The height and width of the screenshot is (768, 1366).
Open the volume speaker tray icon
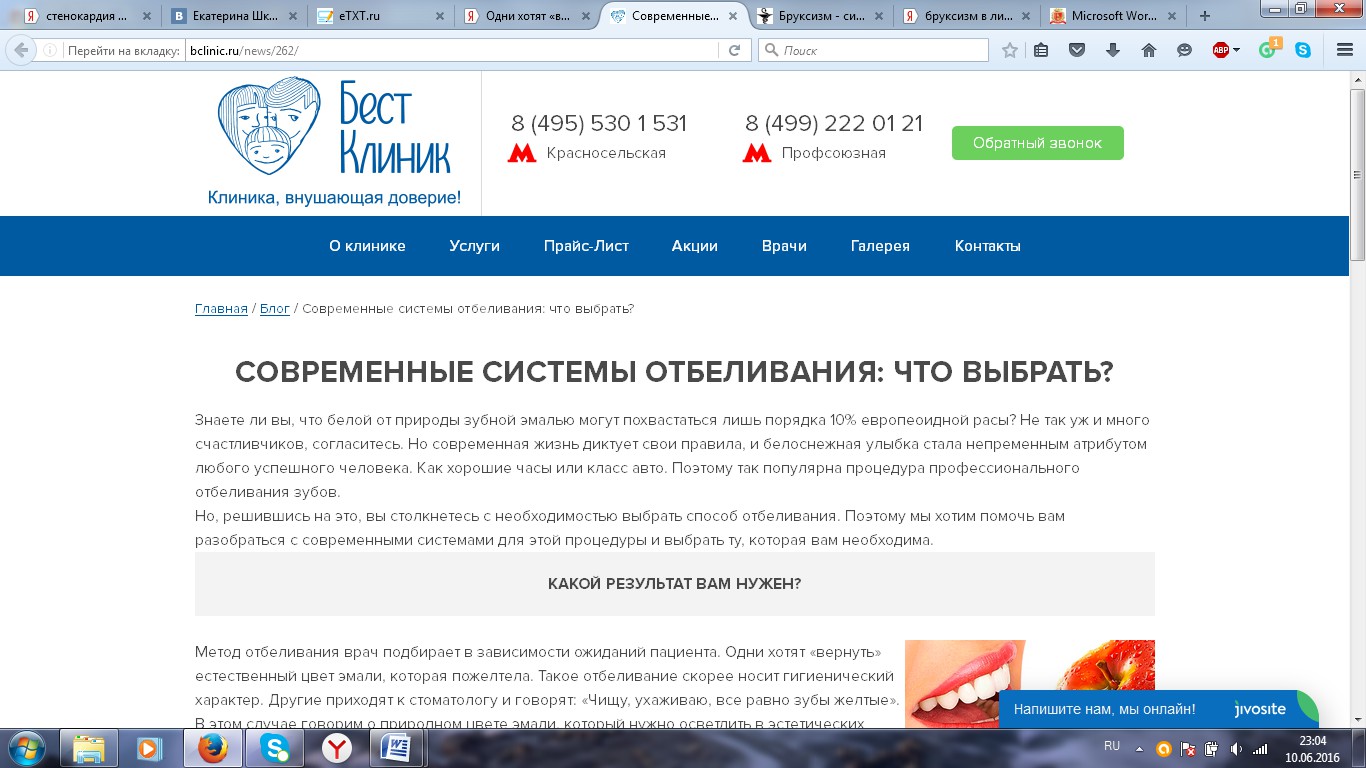pos(1237,749)
